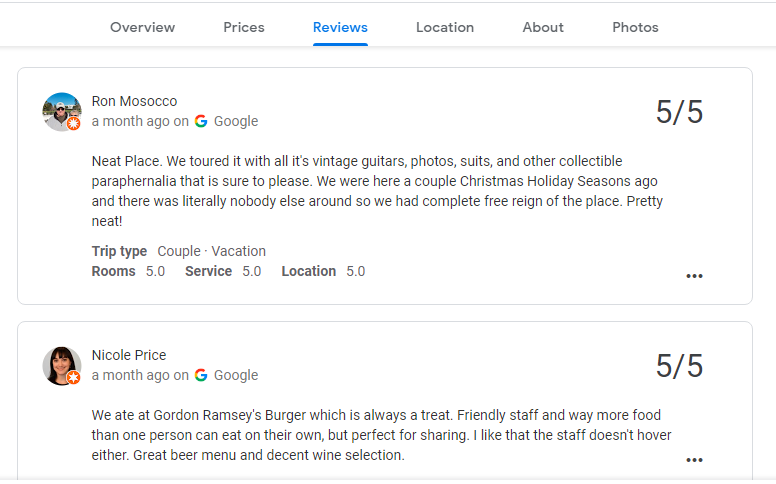Switch to the Prices tab
This screenshot has height=484, width=776.
[x=244, y=27]
